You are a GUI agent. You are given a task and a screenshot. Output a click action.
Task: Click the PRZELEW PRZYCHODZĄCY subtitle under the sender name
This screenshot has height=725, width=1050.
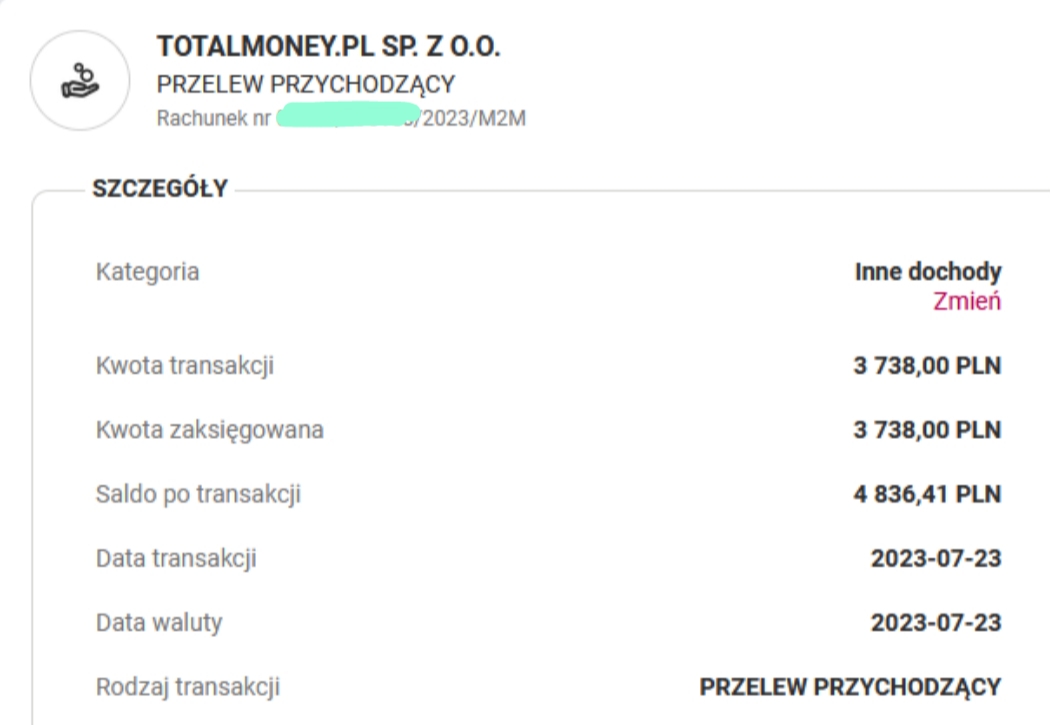(x=306, y=84)
